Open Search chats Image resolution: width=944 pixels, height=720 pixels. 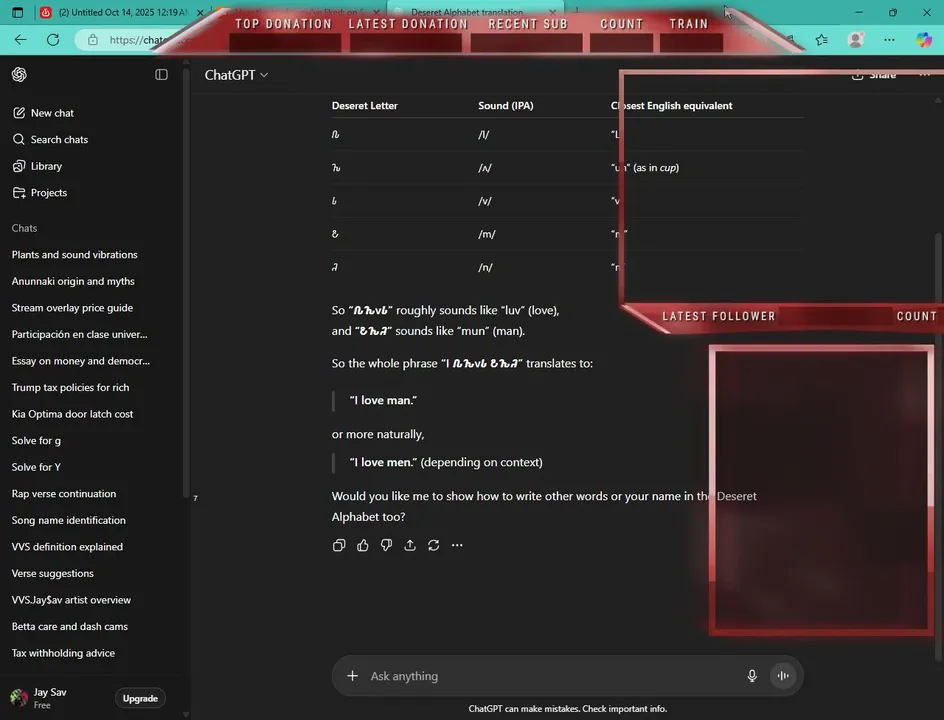point(51,139)
